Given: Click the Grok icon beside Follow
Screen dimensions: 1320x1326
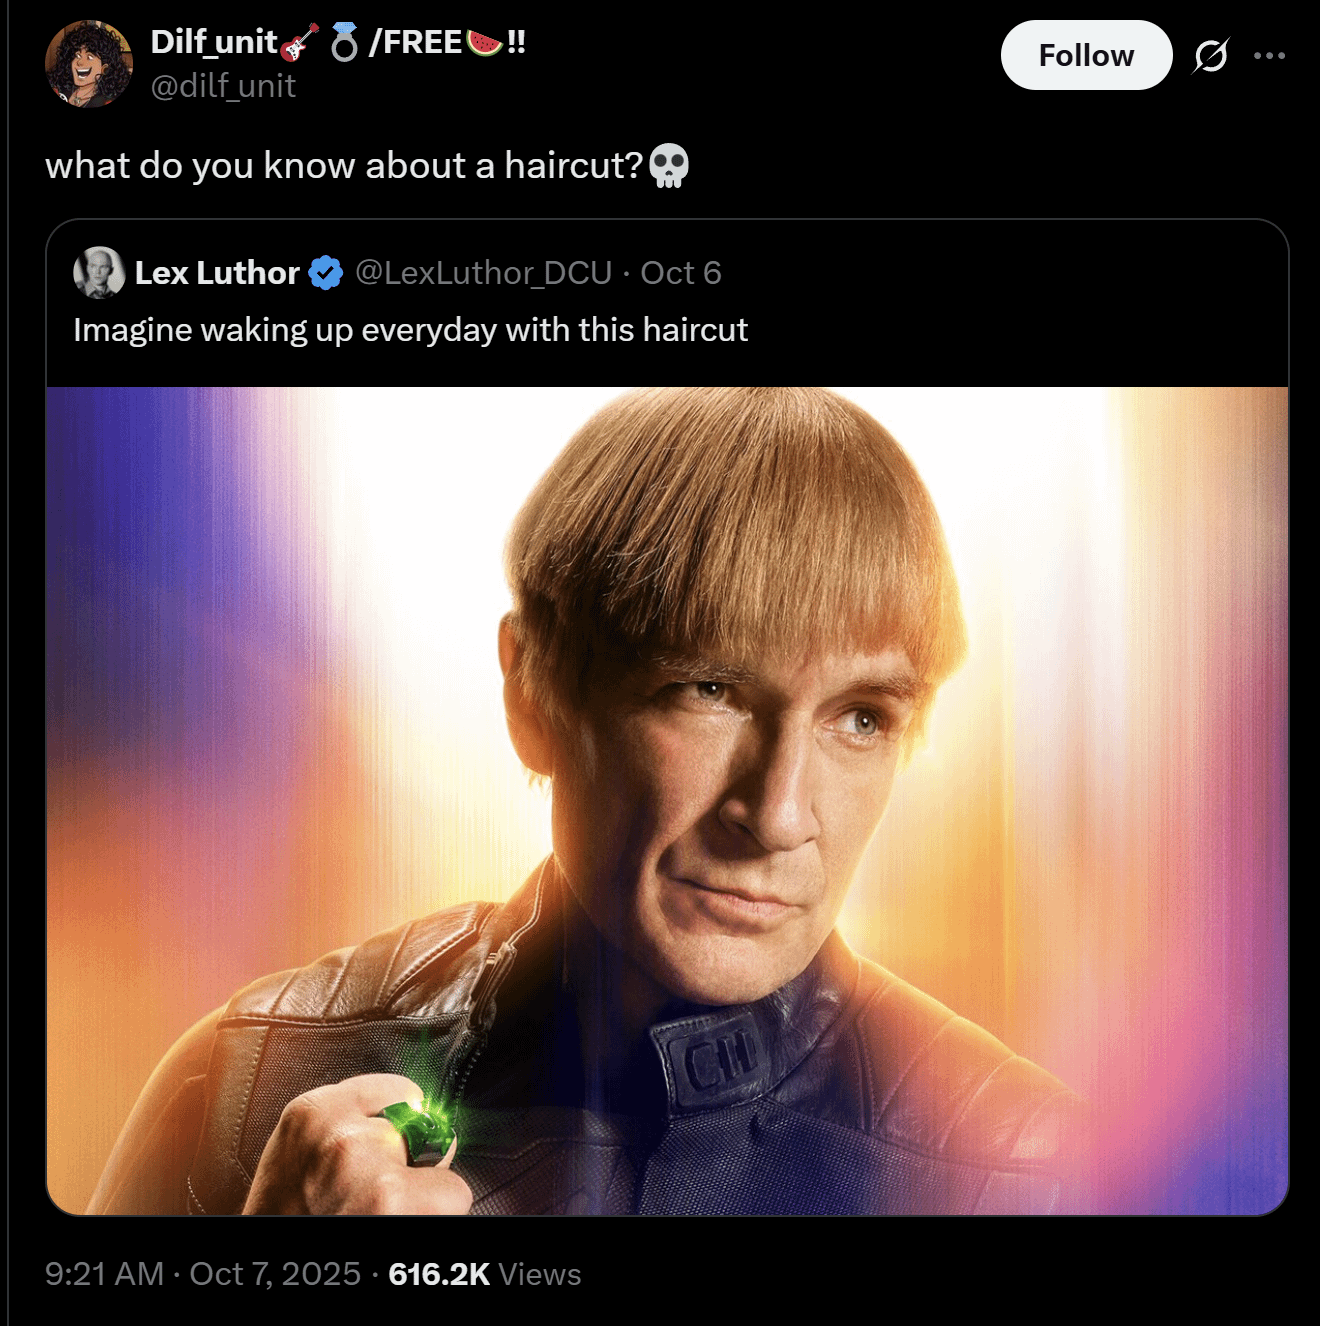Looking at the screenshot, I should (x=1210, y=56).
